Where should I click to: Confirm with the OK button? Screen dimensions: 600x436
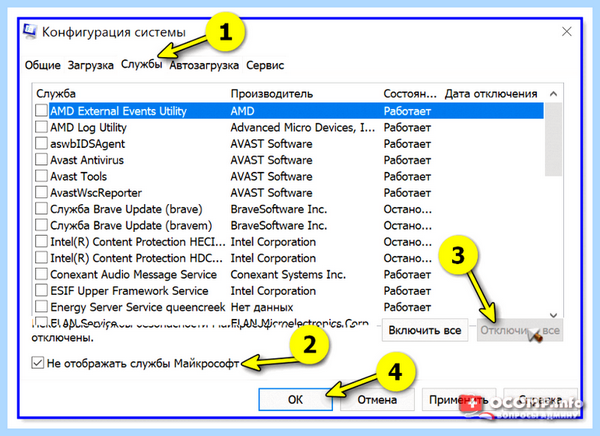coord(295,399)
